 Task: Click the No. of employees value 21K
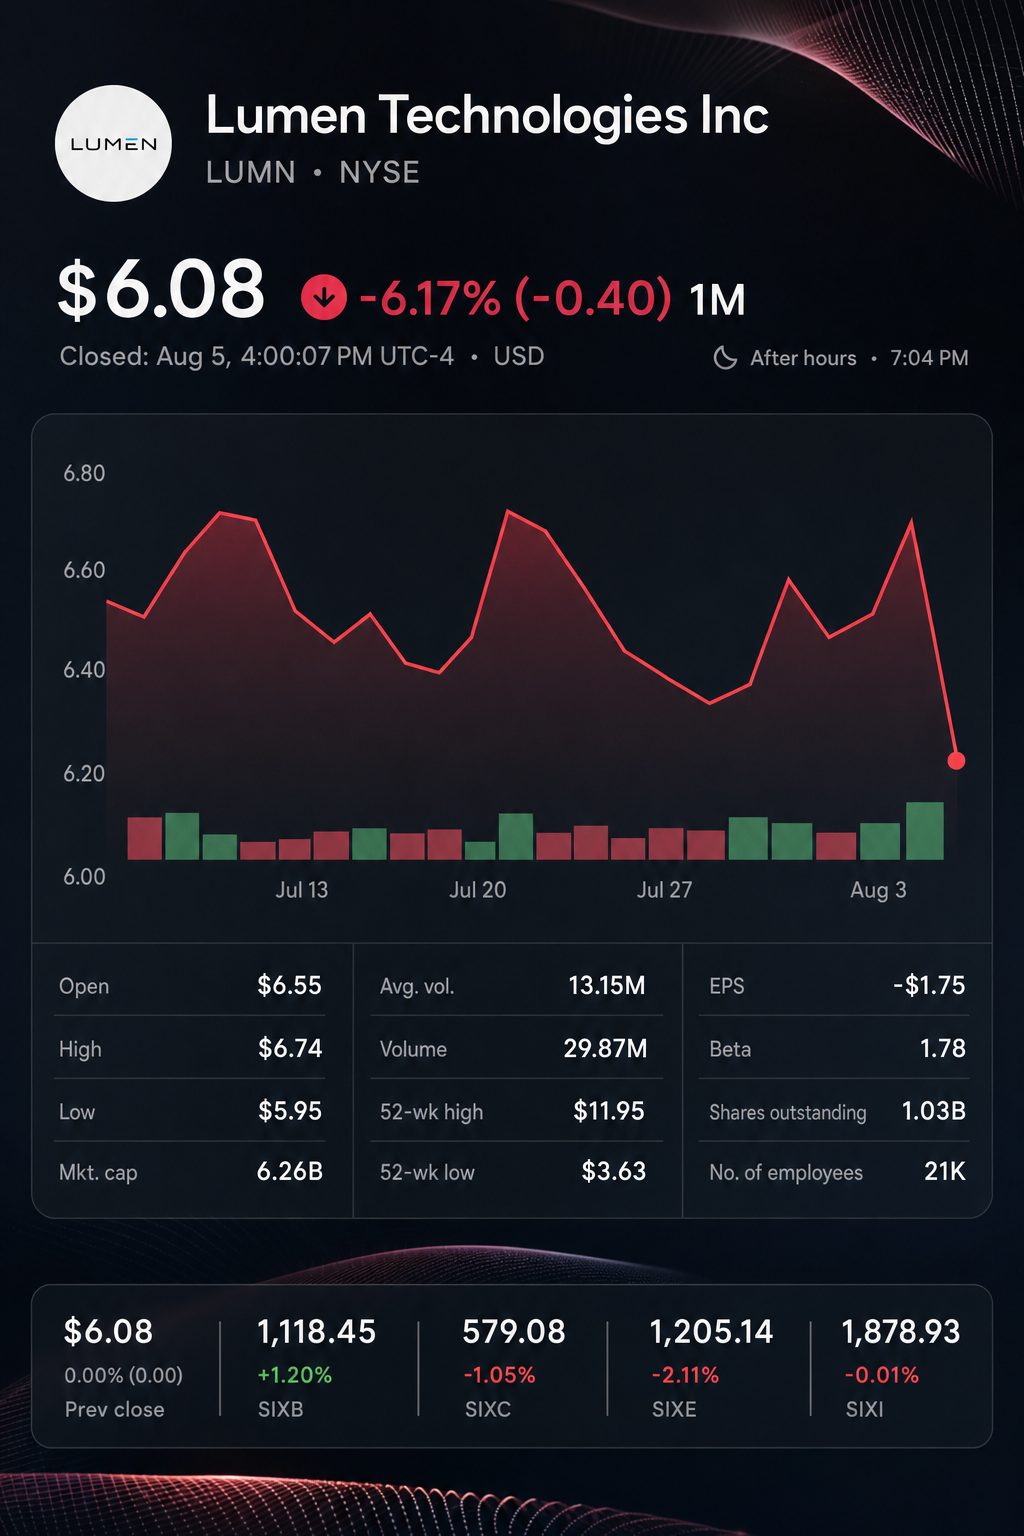945,1171
